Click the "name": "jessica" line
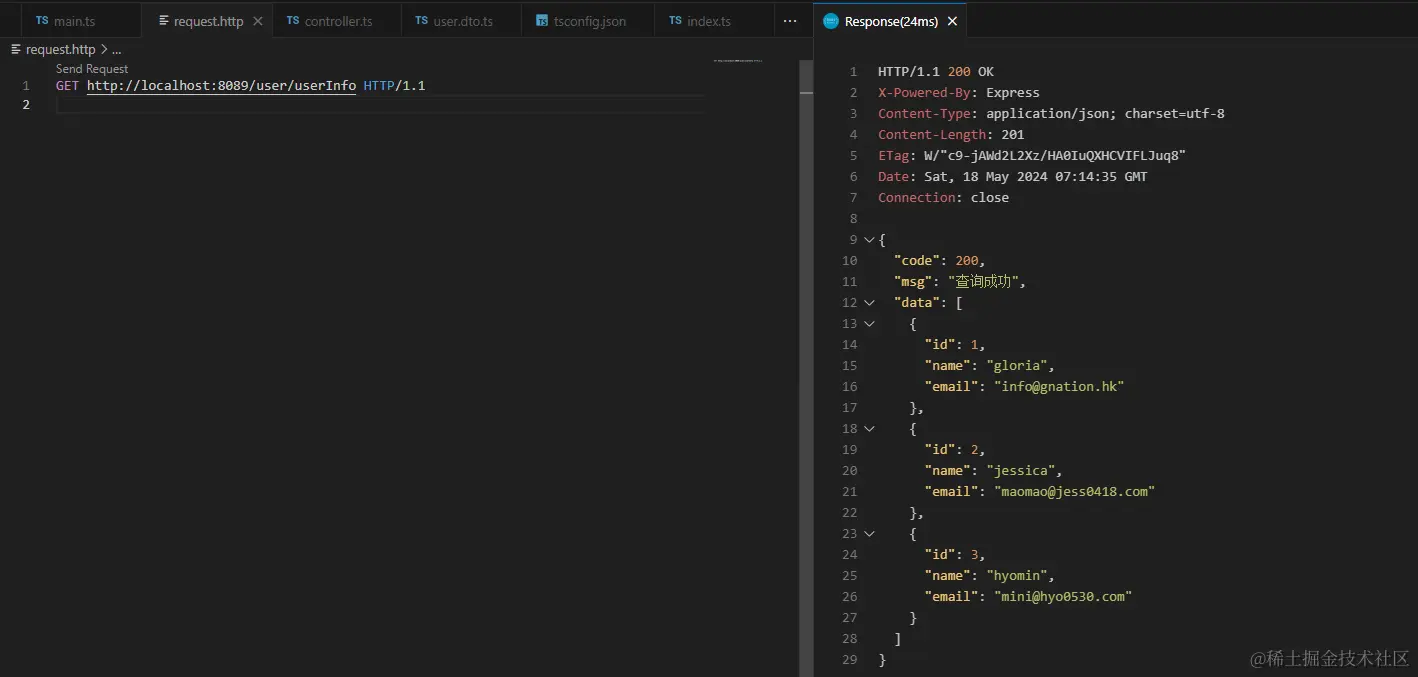Image resolution: width=1418 pixels, height=677 pixels. [x=993, y=471]
